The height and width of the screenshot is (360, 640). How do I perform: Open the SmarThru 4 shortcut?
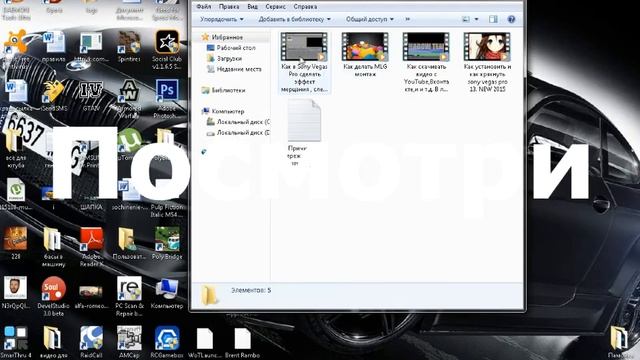[x=16, y=342]
